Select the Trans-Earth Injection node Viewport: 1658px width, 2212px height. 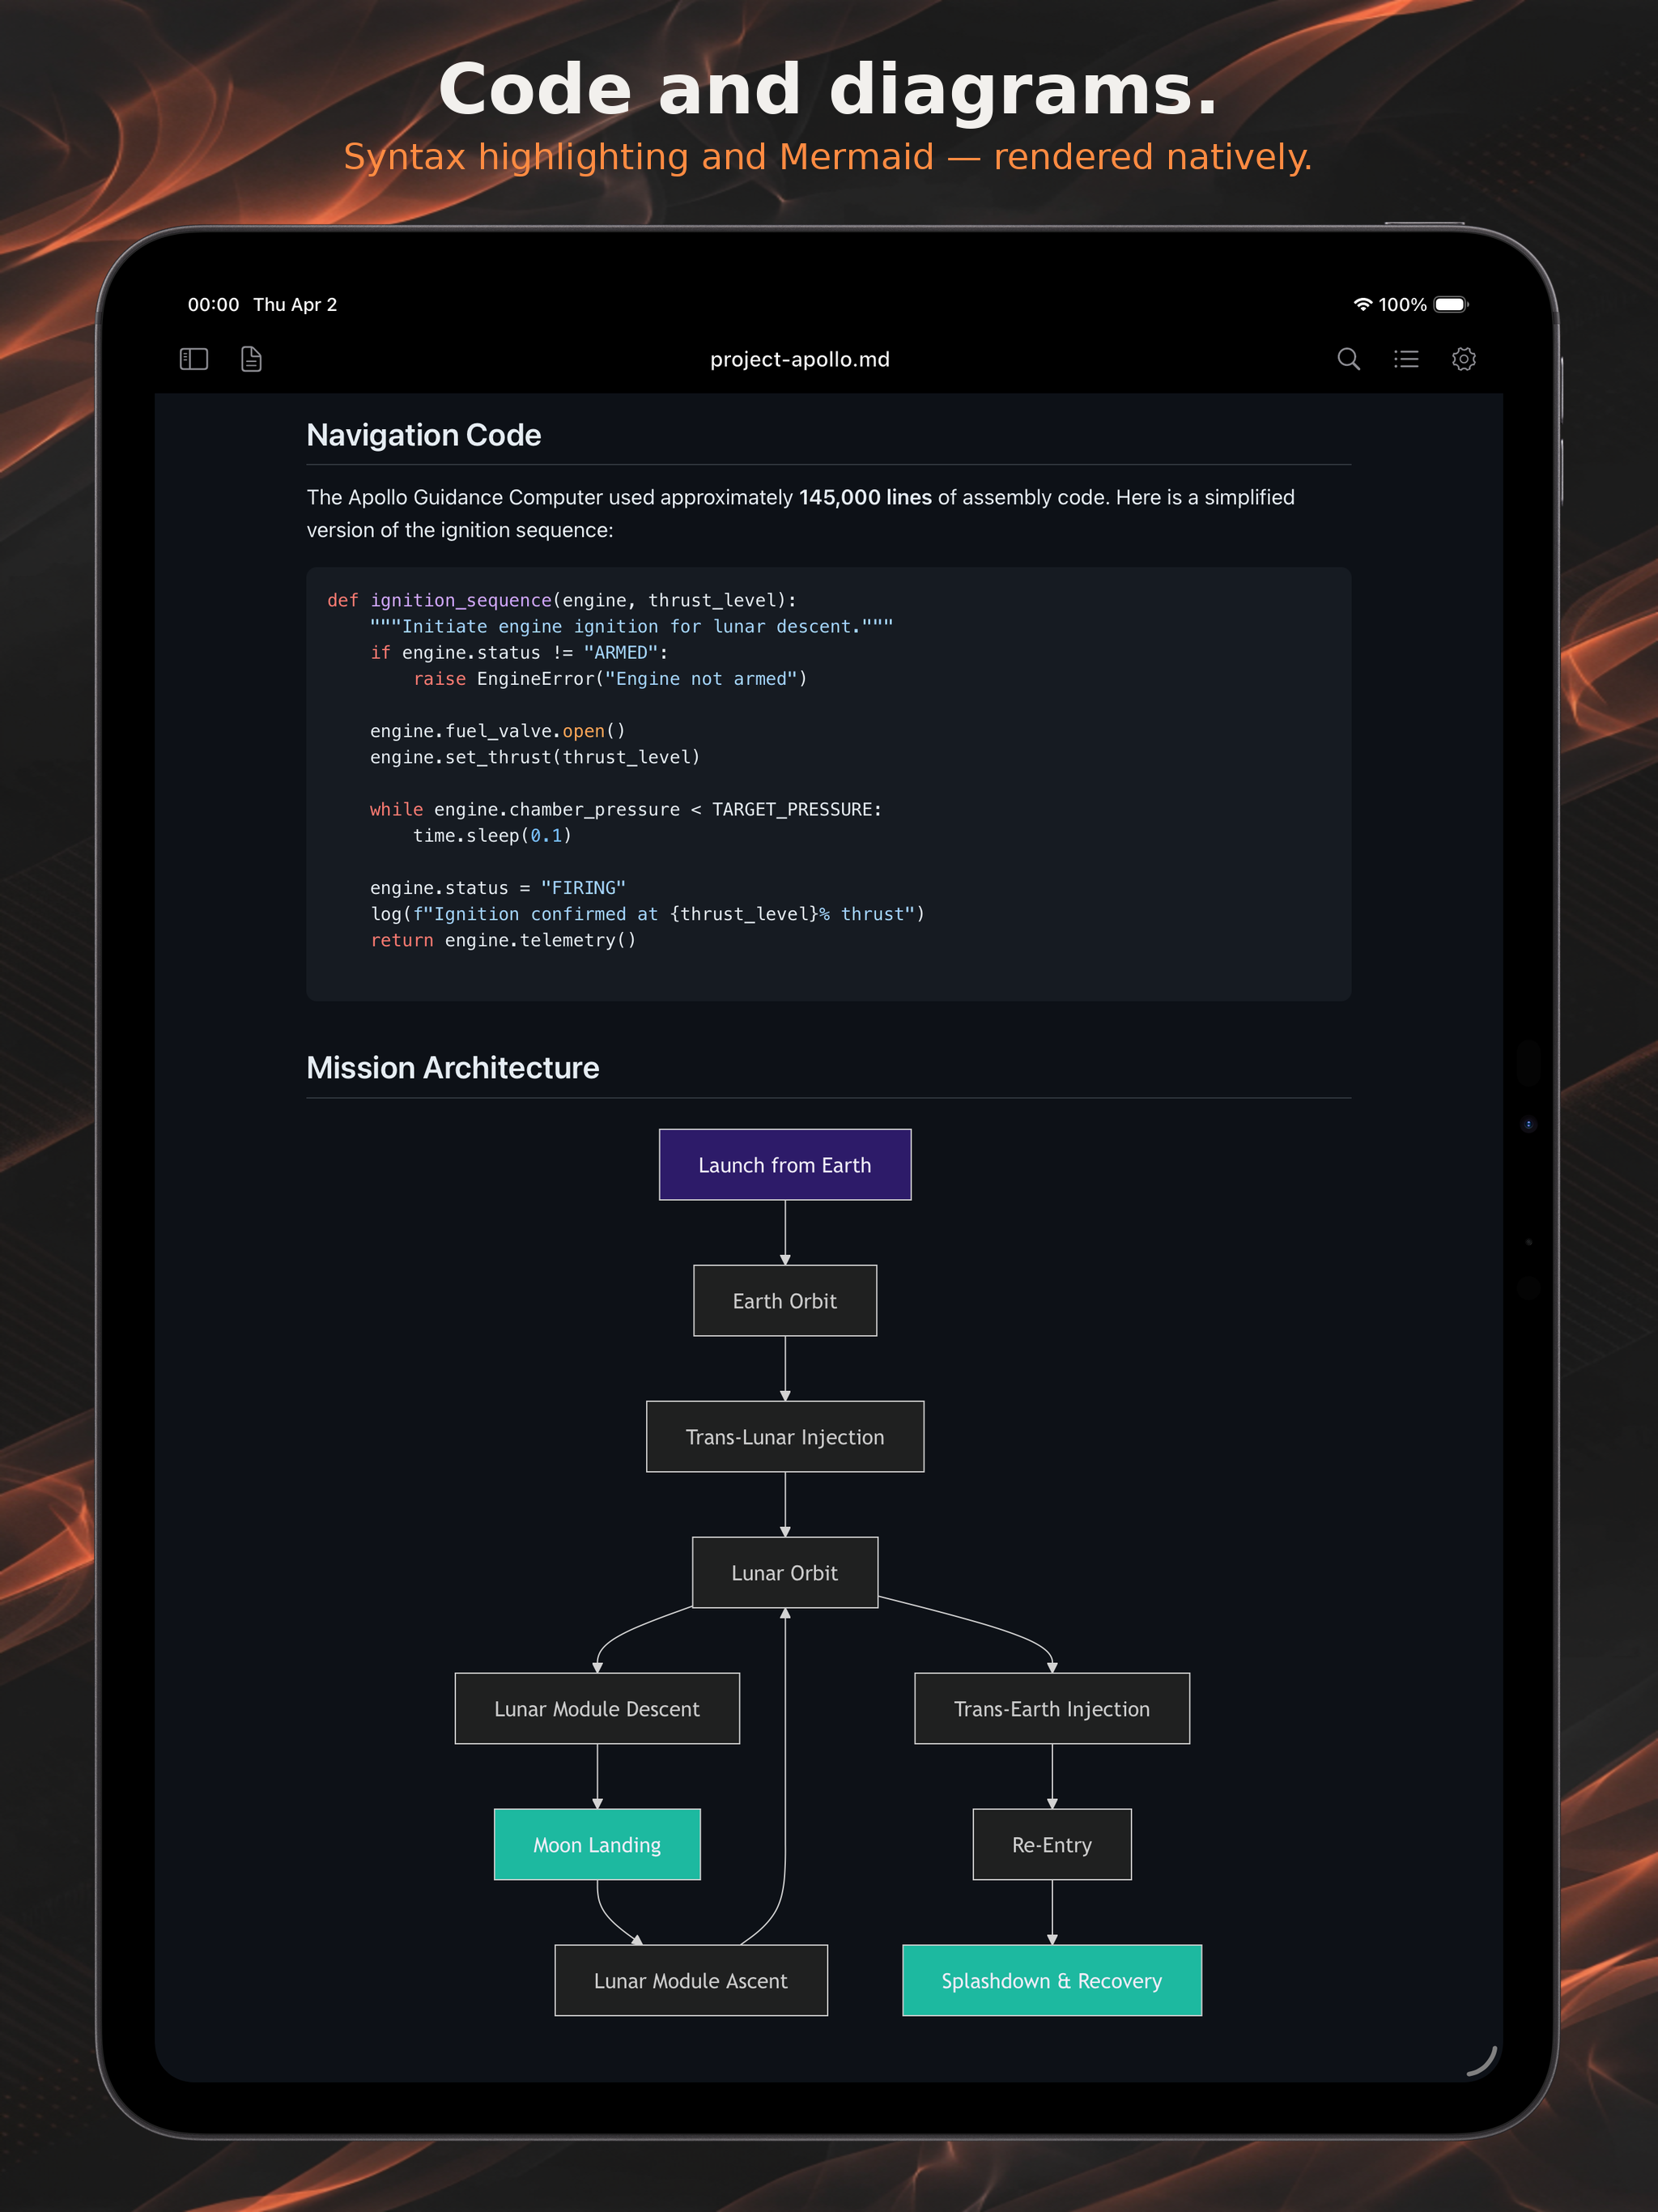tap(1052, 1709)
